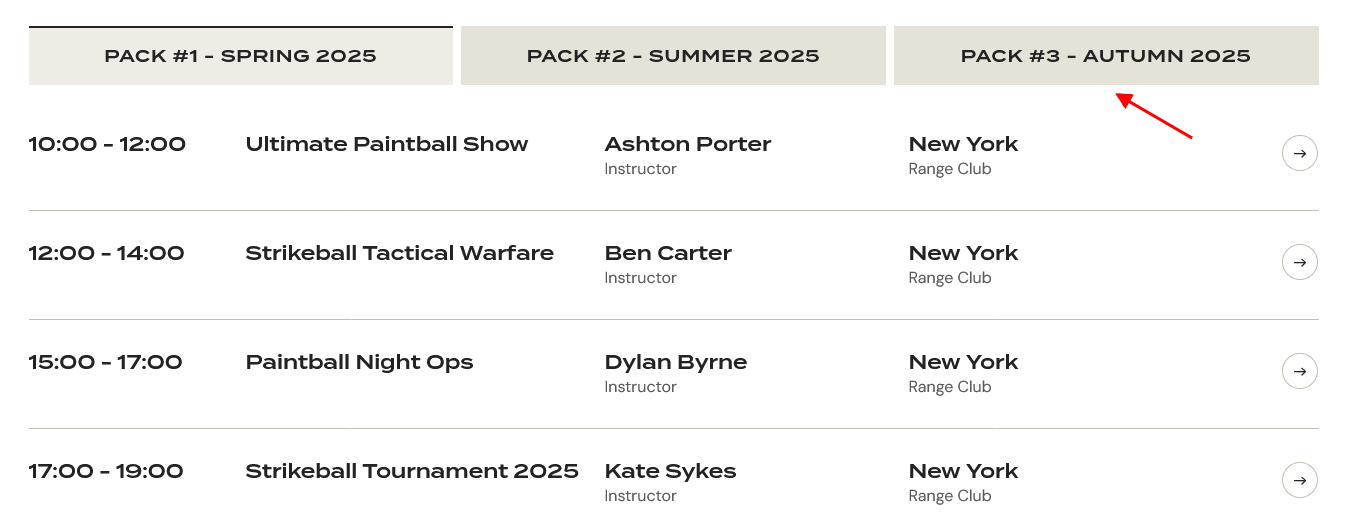Select instructor Kate Sykes
The width and height of the screenshot is (1349, 531).
tap(671, 471)
